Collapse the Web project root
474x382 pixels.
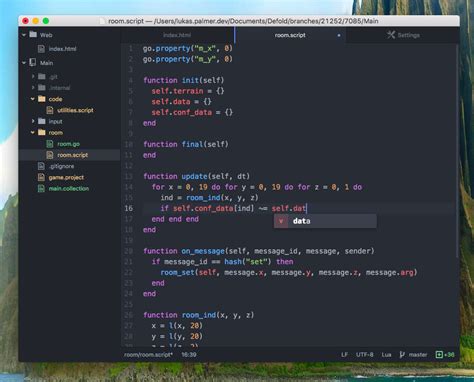[x=24, y=35]
